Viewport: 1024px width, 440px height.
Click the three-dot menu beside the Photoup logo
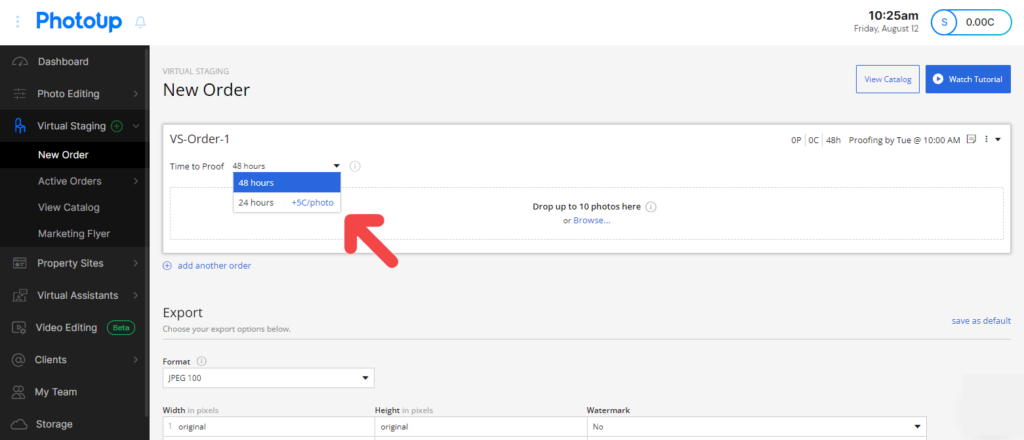(18, 22)
